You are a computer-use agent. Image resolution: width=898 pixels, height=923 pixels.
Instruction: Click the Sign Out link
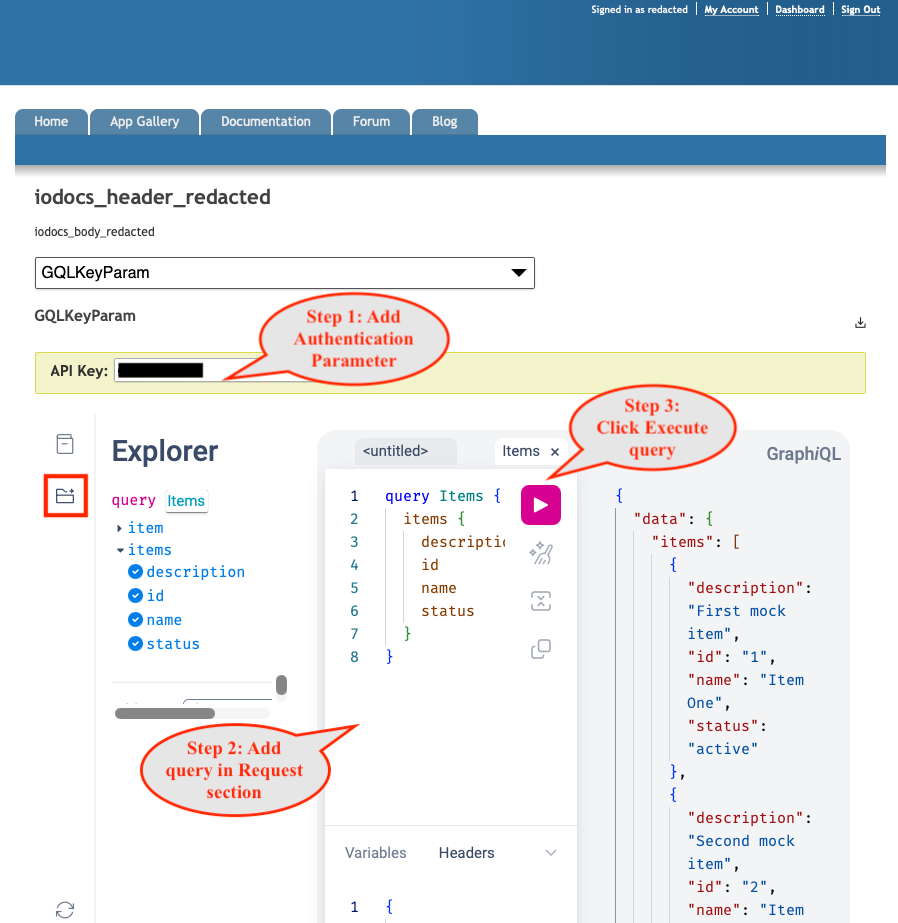tap(860, 9)
